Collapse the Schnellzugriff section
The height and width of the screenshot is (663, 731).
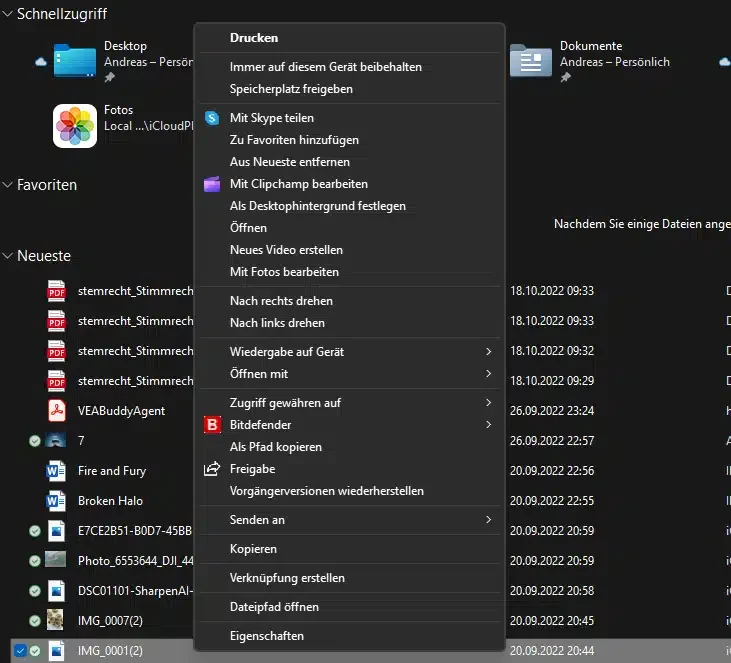coord(8,15)
